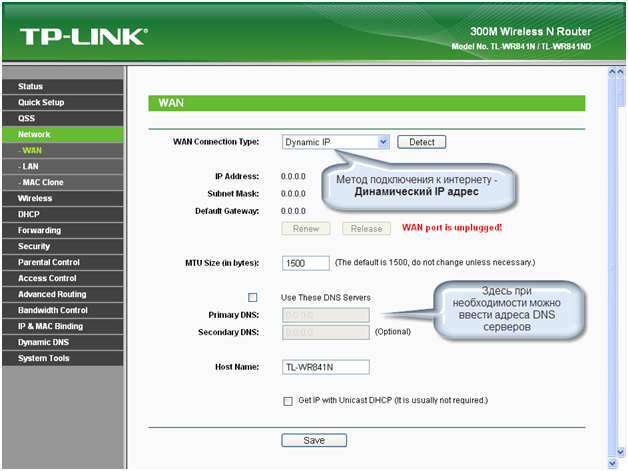628x471 pixels.
Task: Click the Detect button
Action: coord(421,142)
